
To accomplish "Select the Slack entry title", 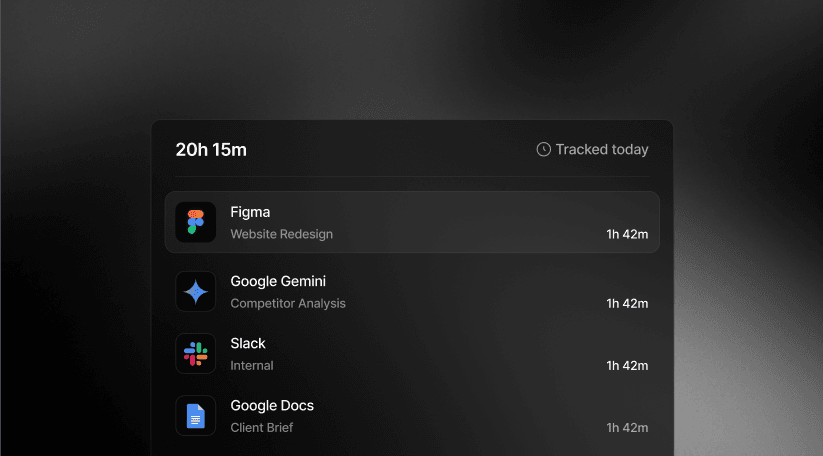I will (248, 343).
